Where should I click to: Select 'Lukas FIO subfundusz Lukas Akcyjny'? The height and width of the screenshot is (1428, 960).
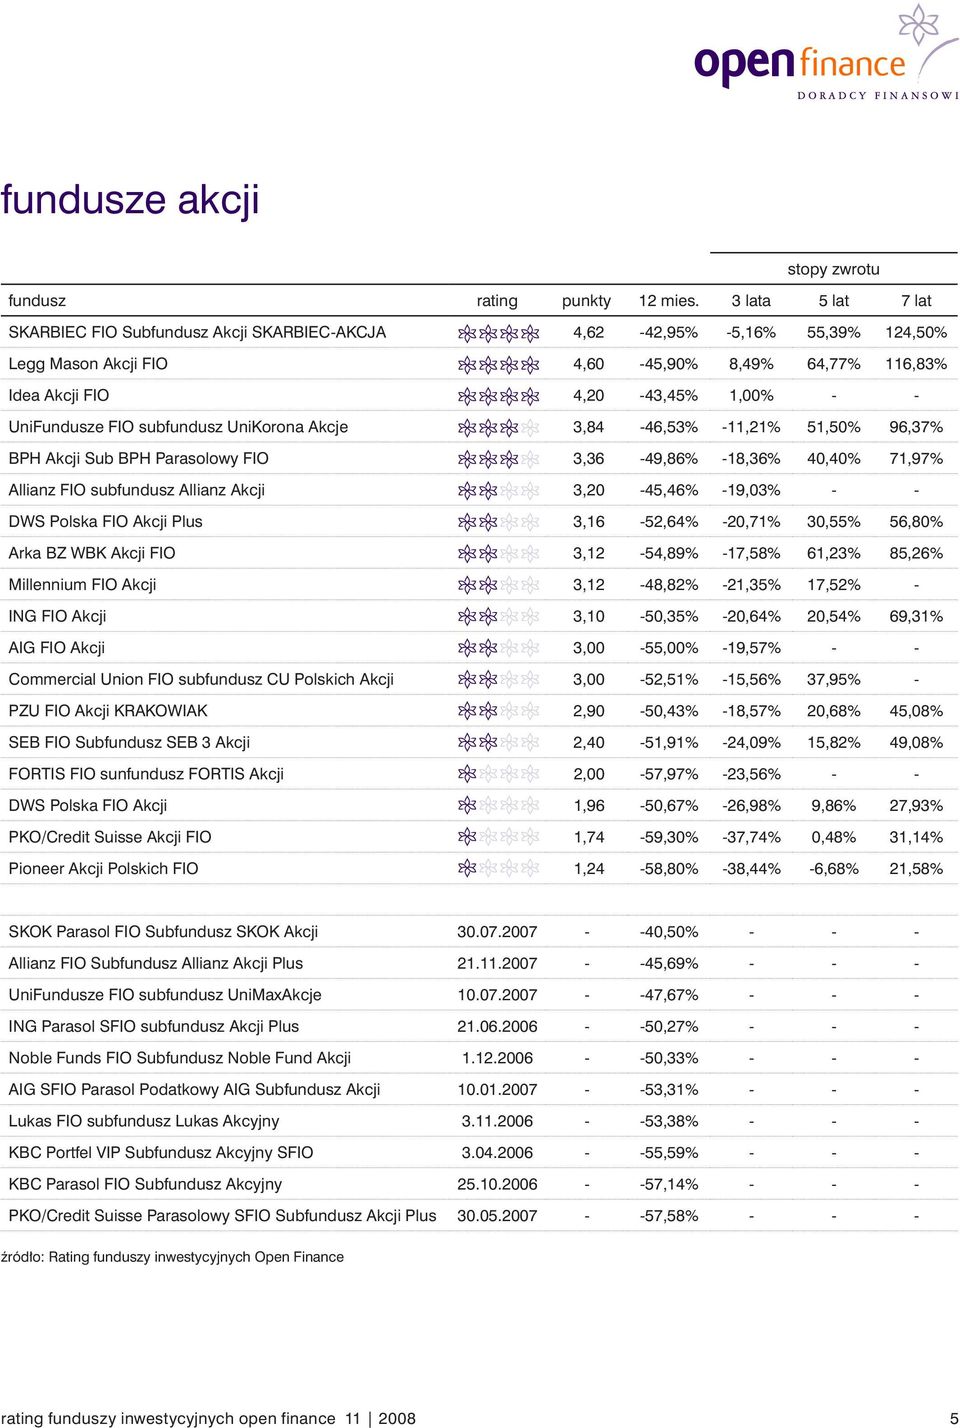tap(144, 1121)
